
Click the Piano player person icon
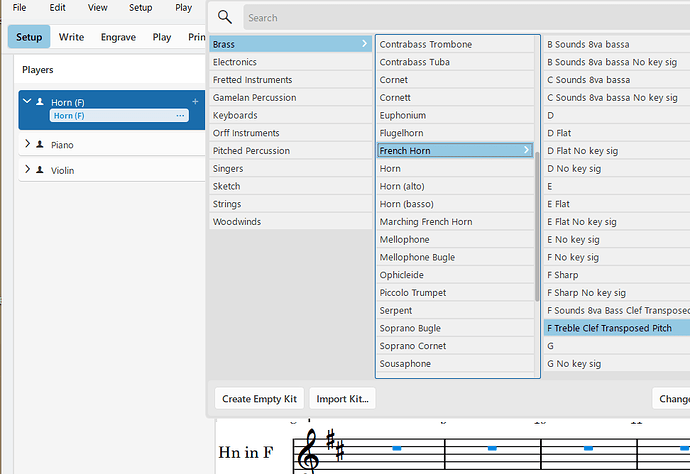pyautogui.click(x=40, y=145)
